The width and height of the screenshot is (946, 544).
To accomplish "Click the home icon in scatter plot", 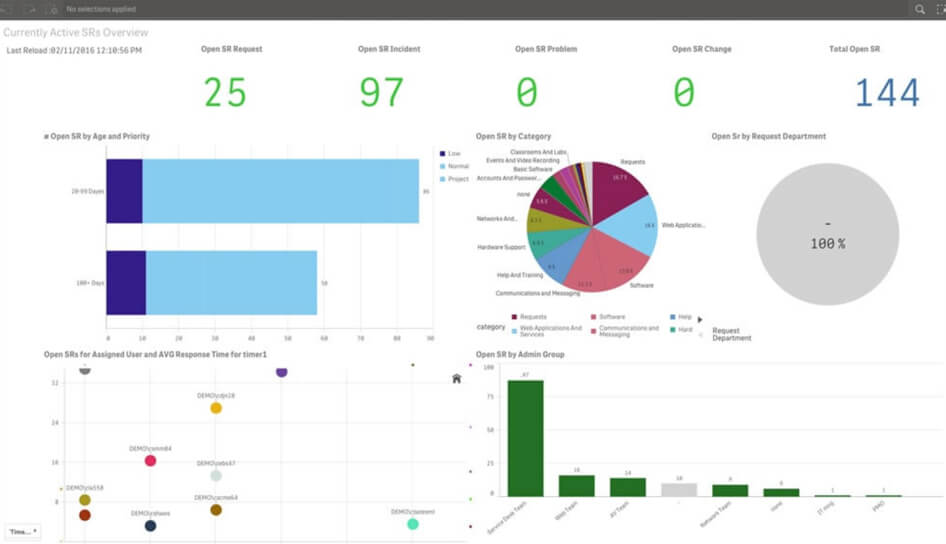I will (457, 379).
